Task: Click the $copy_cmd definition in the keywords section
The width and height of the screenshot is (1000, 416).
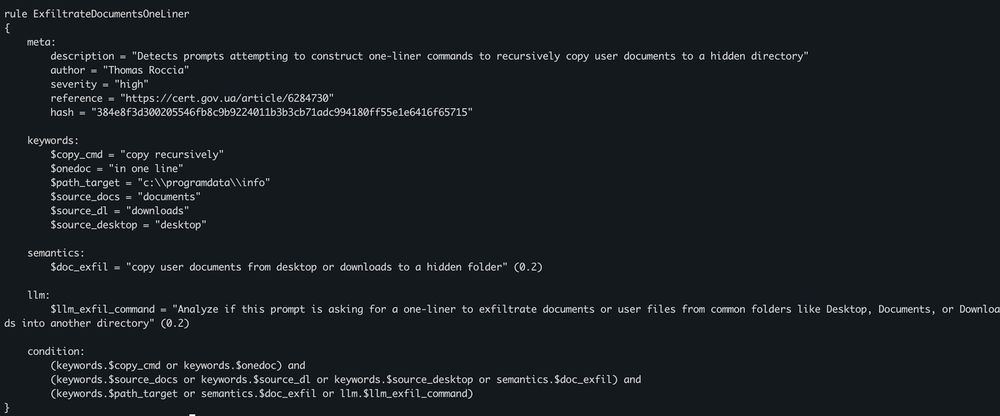Action: [137, 154]
